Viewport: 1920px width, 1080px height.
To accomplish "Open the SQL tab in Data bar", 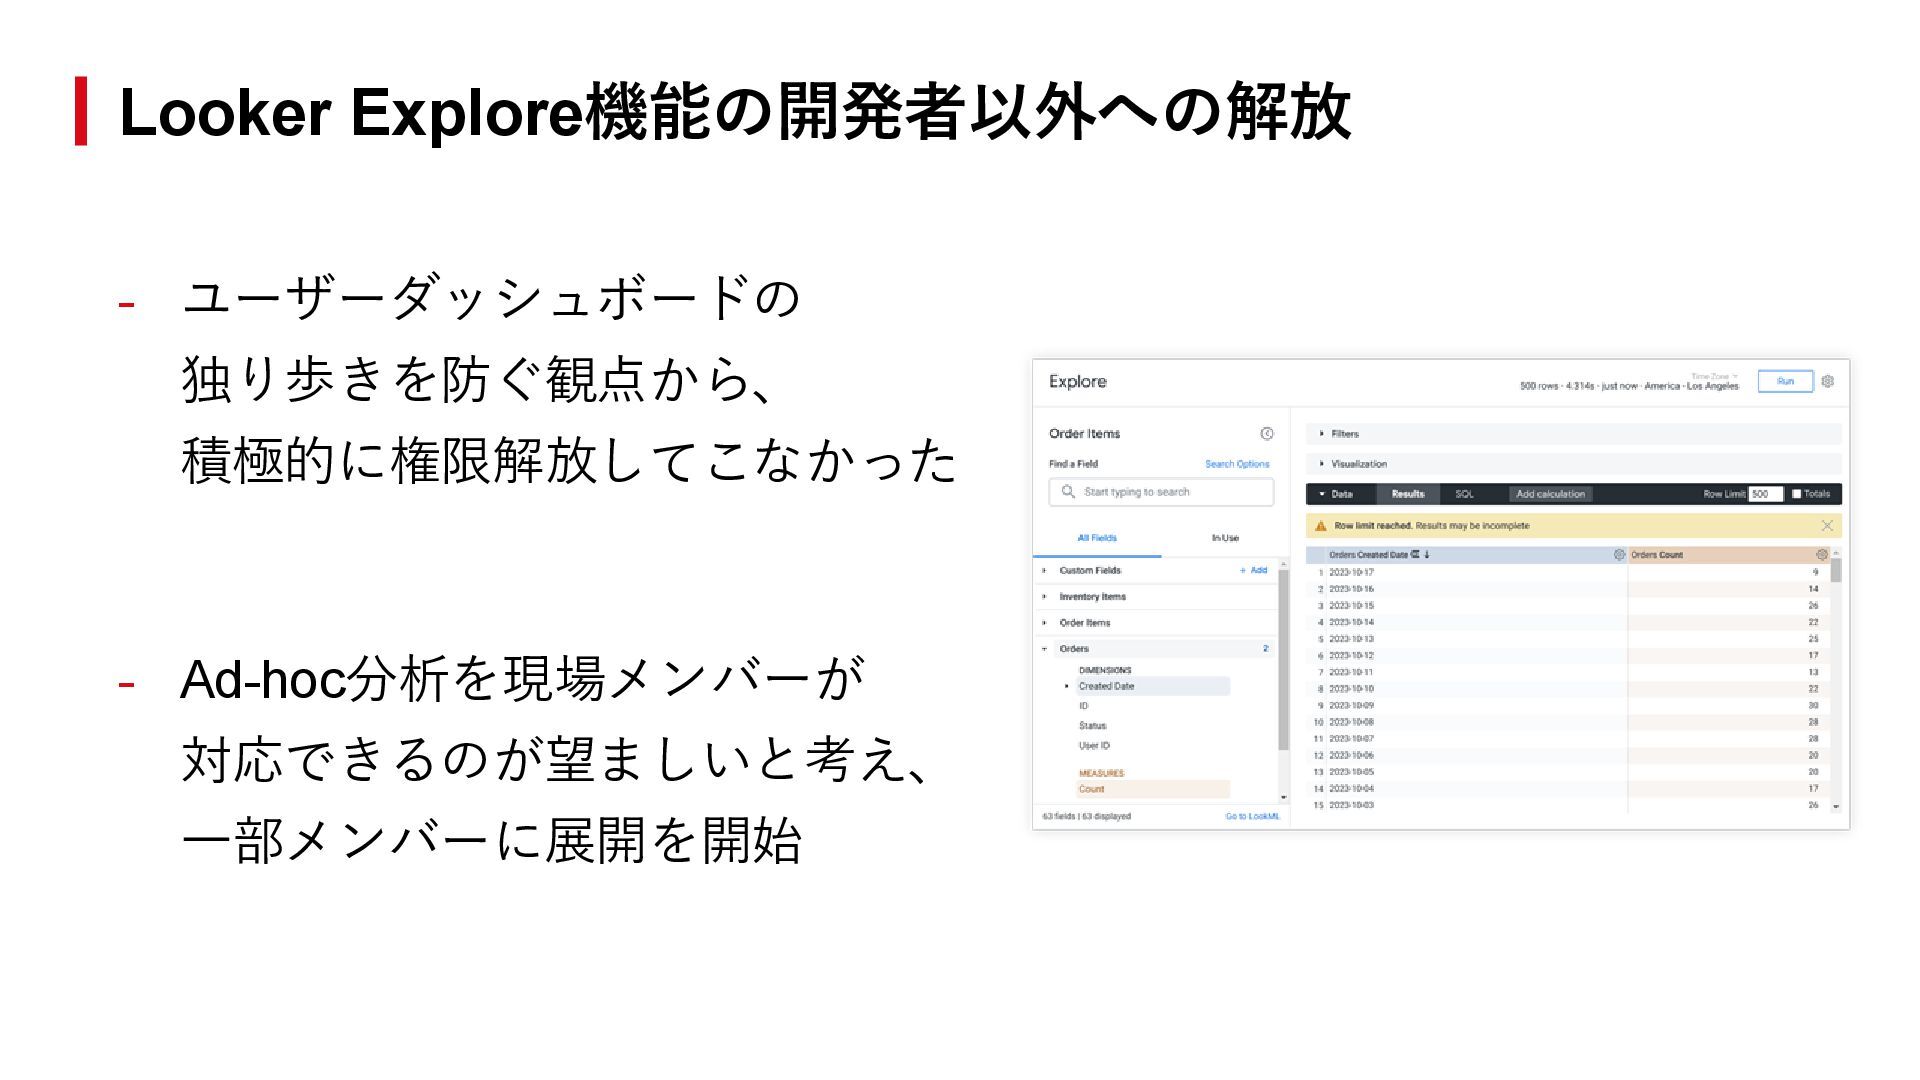I will [1464, 494].
